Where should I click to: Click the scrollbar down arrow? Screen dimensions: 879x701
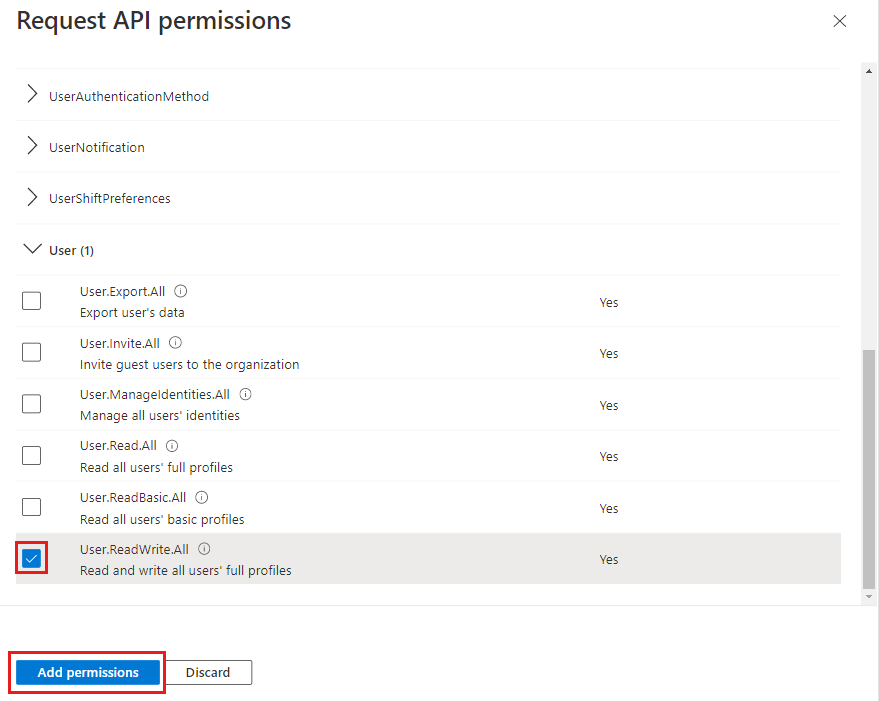[869, 597]
